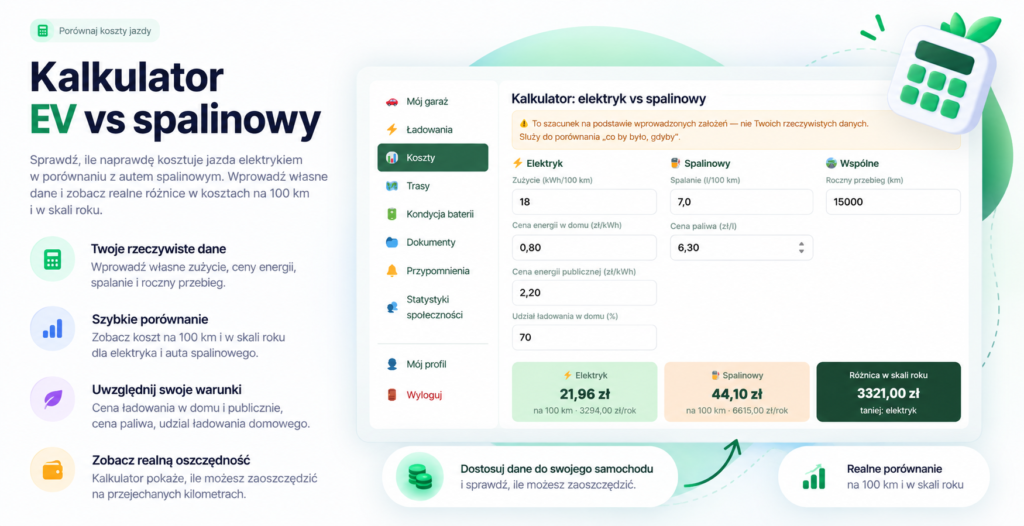Click the map icon beside Trasy

(x=392, y=186)
